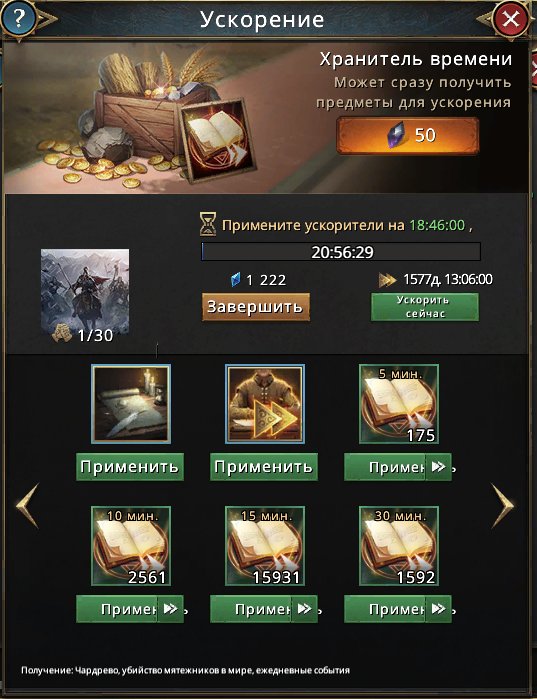537x699 pixels.
Task: Select the golden double-arrow worker item icon
Action: point(265,404)
